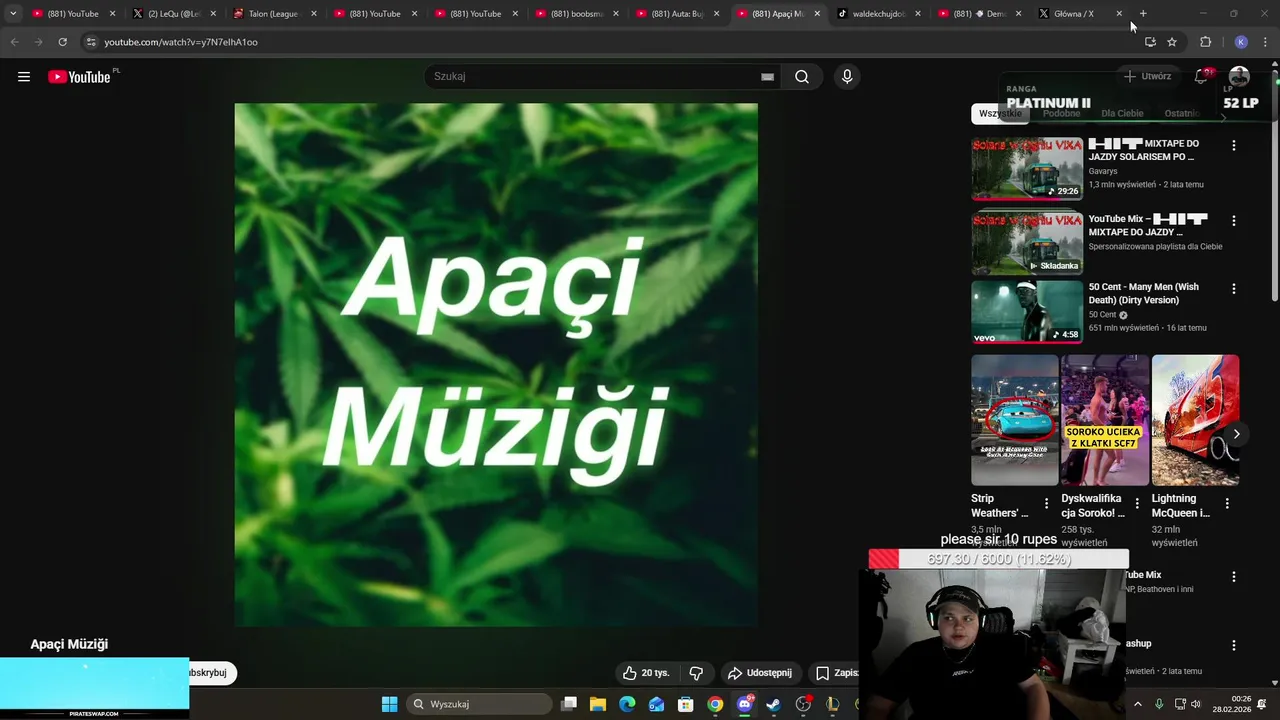Open options for Dyskwalifikacja Soroko short

pos(1137,504)
